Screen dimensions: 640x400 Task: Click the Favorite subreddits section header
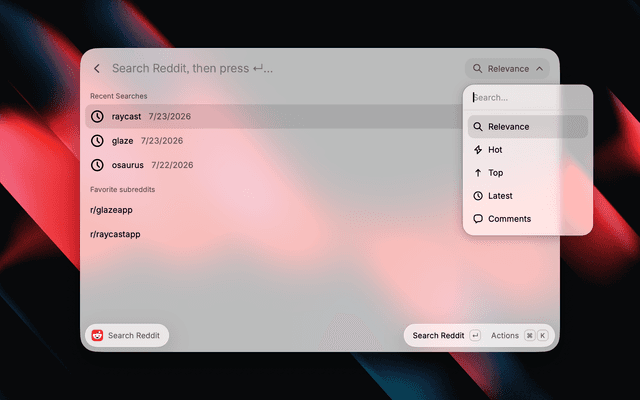pos(122,189)
